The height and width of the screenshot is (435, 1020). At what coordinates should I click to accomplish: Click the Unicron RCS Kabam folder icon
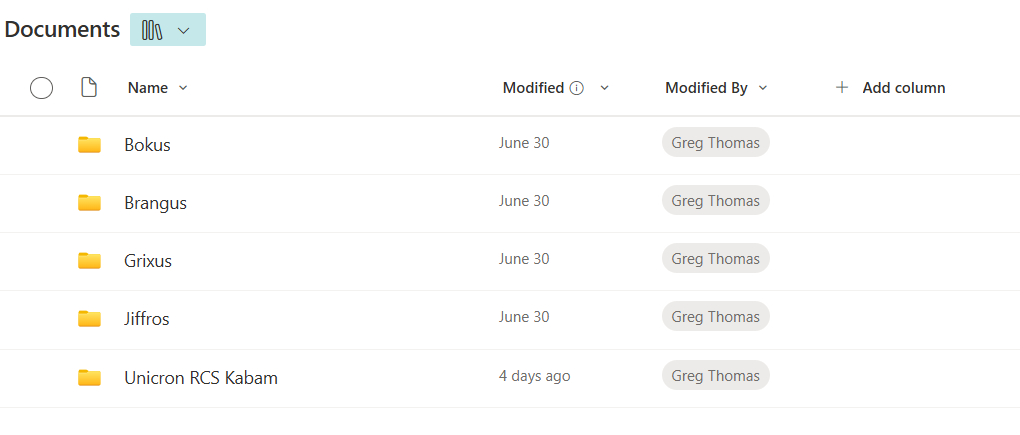tap(89, 377)
